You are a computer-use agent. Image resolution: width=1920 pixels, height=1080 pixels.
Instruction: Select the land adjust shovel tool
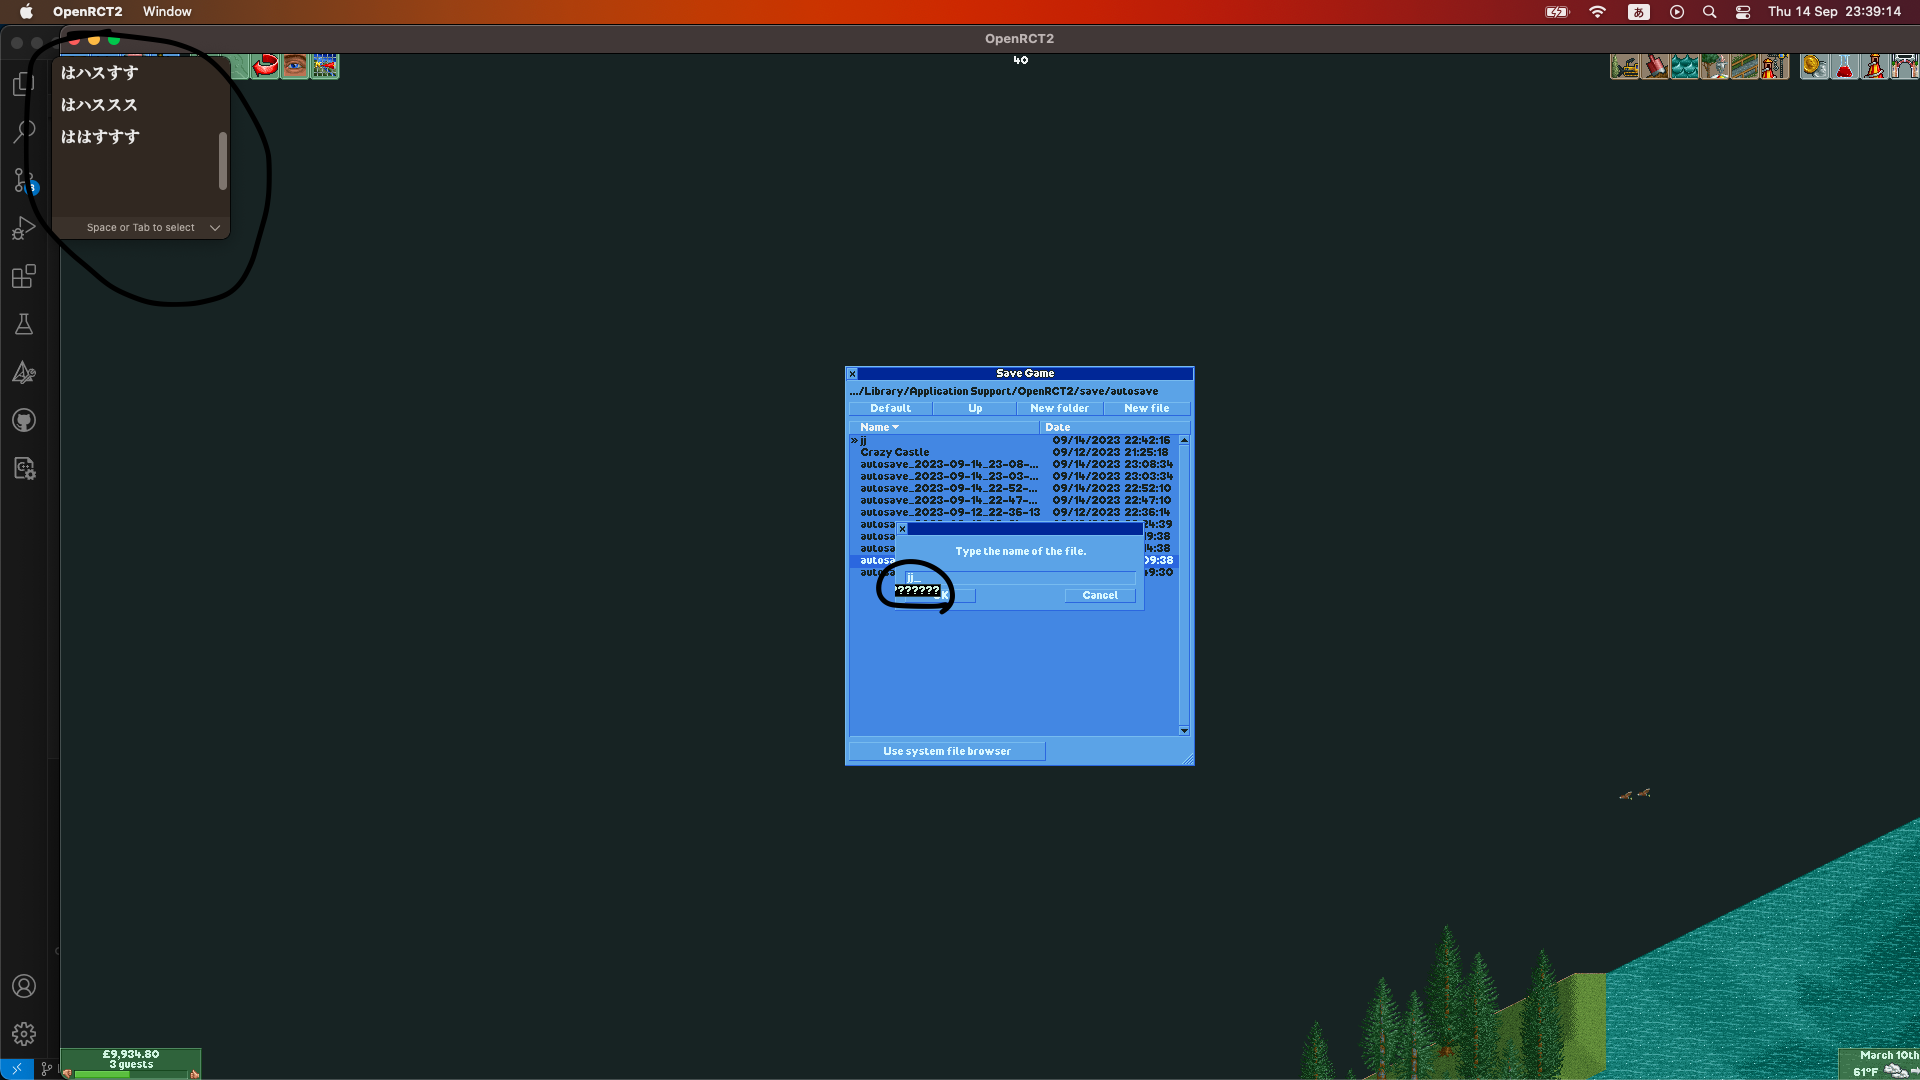tap(1655, 67)
